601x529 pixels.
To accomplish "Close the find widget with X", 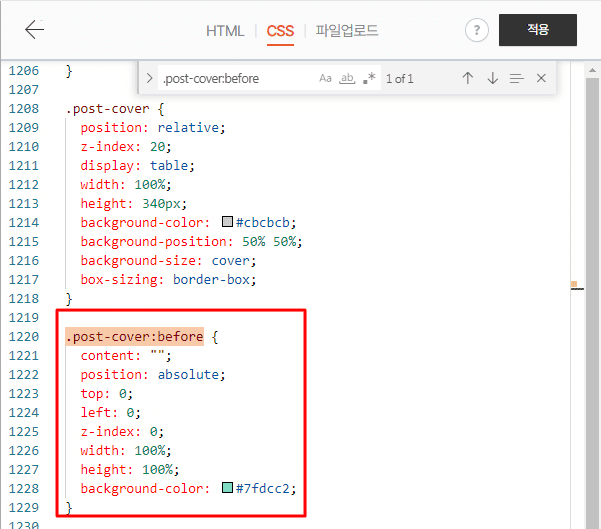I will click(x=541, y=78).
